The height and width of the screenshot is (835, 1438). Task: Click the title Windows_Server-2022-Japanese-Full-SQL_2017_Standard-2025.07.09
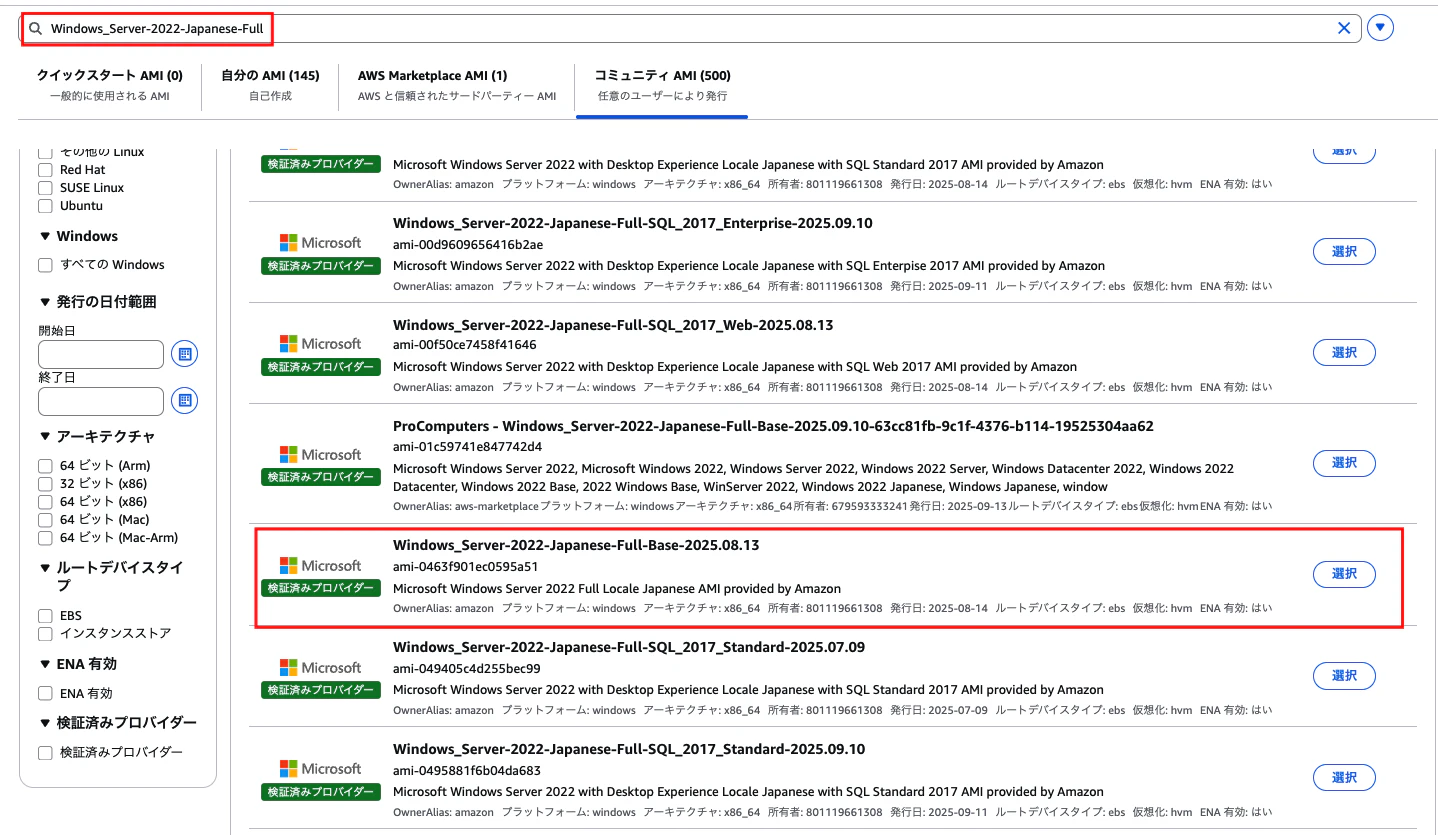click(x=629, y=647)
